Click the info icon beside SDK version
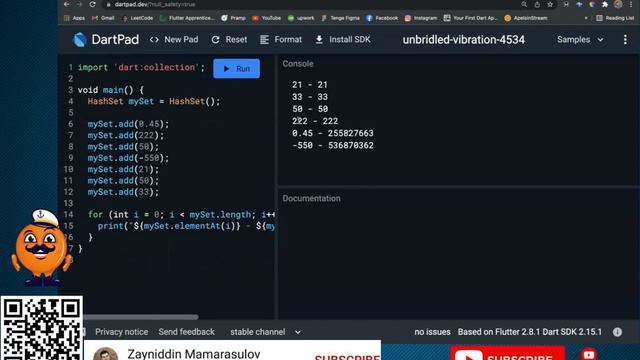640x360 pixels. pos(617,332)
